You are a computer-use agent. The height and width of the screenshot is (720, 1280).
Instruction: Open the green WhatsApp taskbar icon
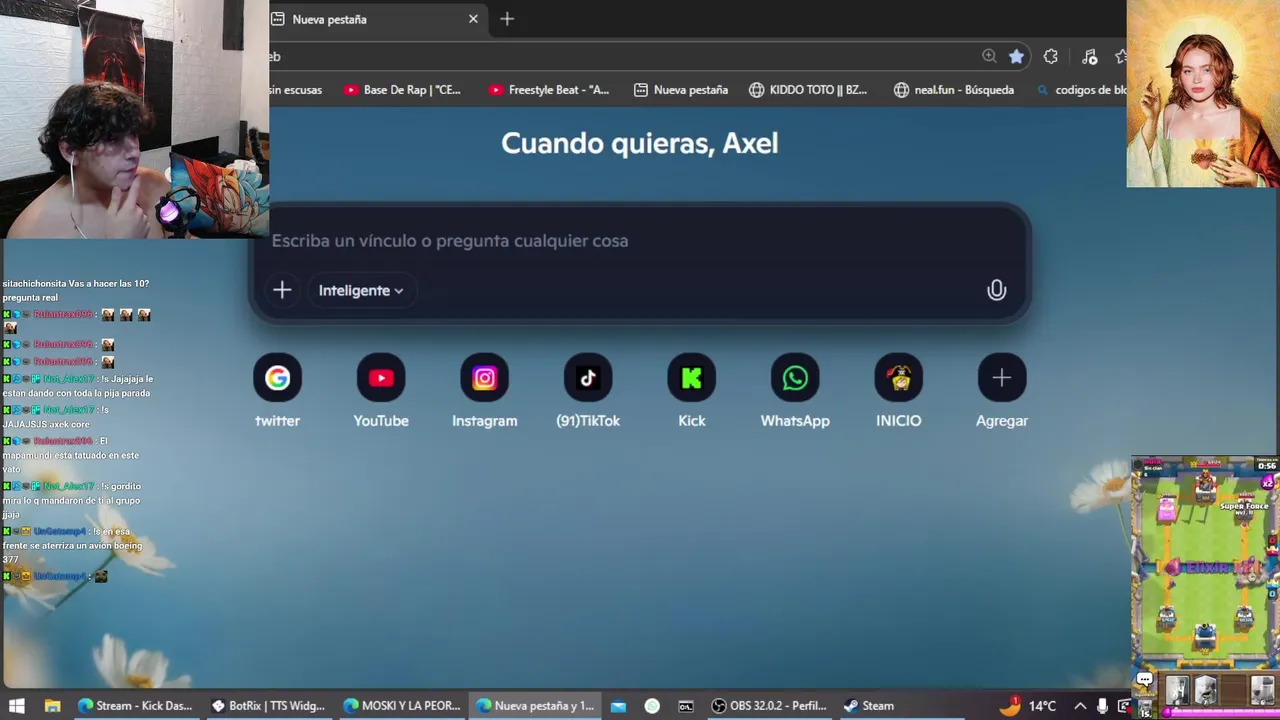[652, 706]
